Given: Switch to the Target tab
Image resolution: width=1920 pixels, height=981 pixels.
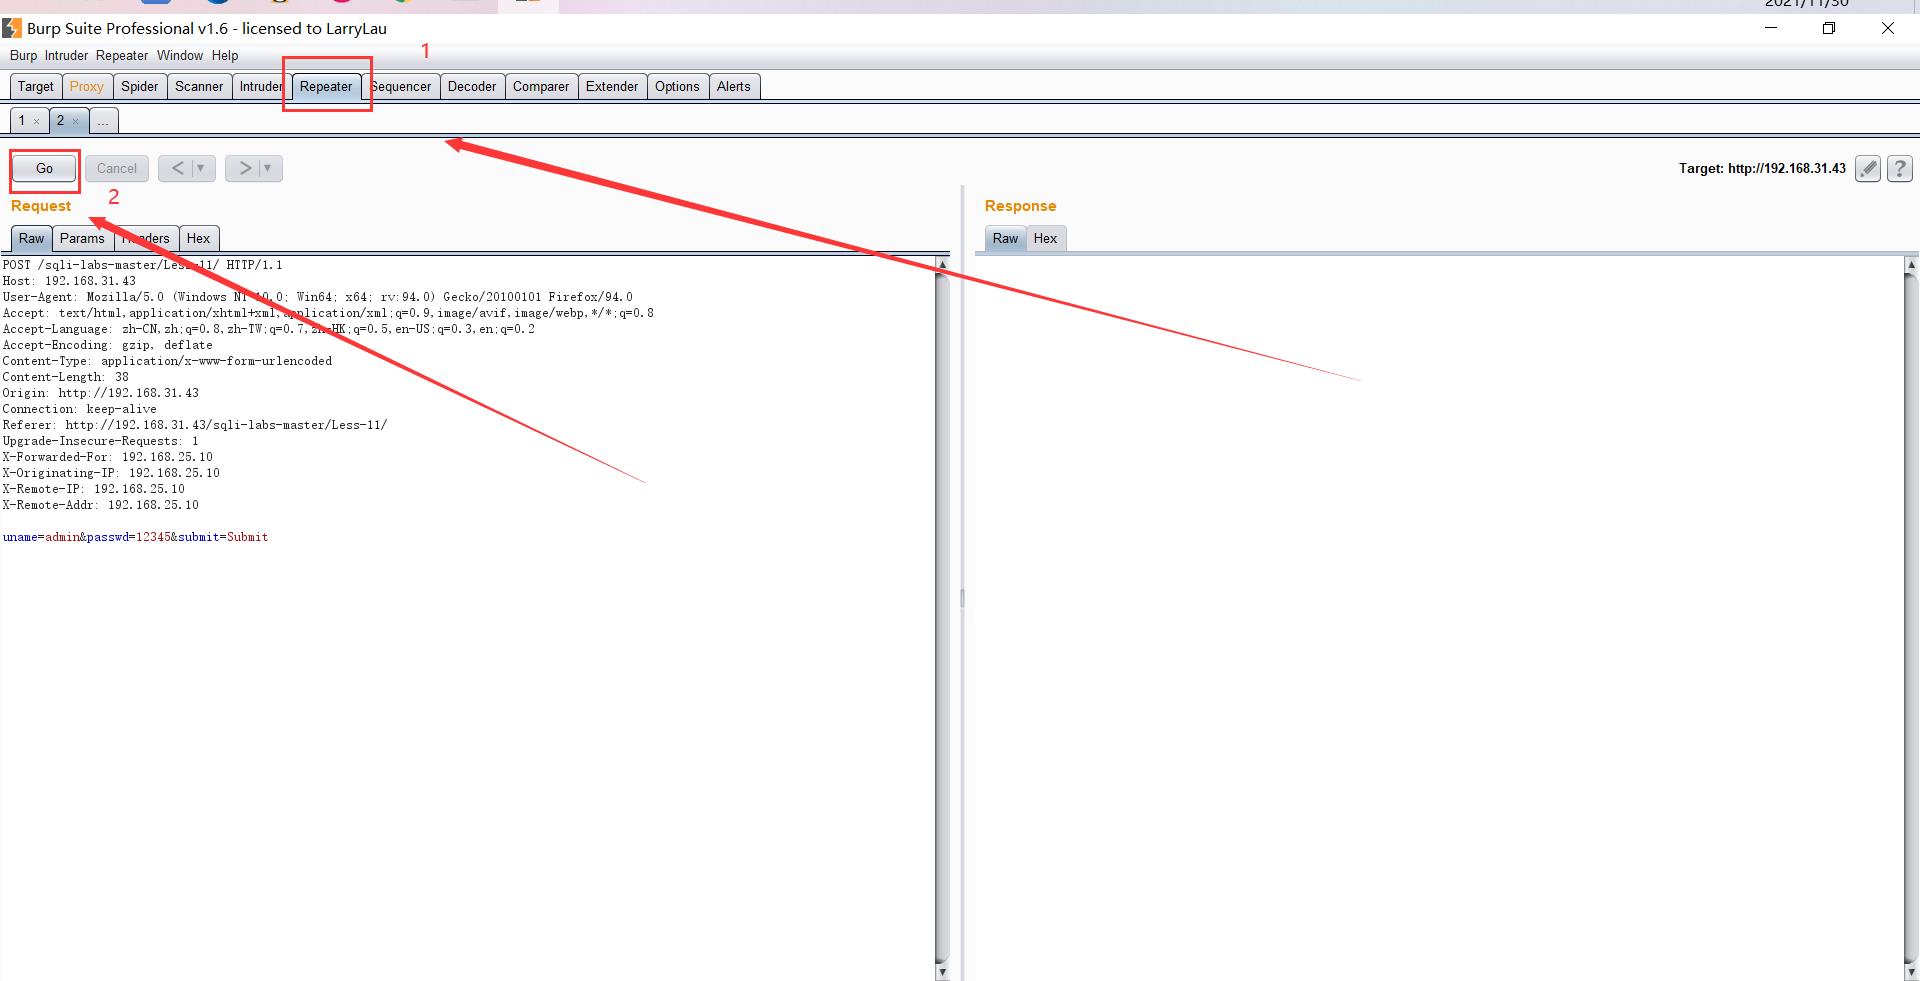Looking at the screenshot, I should (x=36, y=86).
